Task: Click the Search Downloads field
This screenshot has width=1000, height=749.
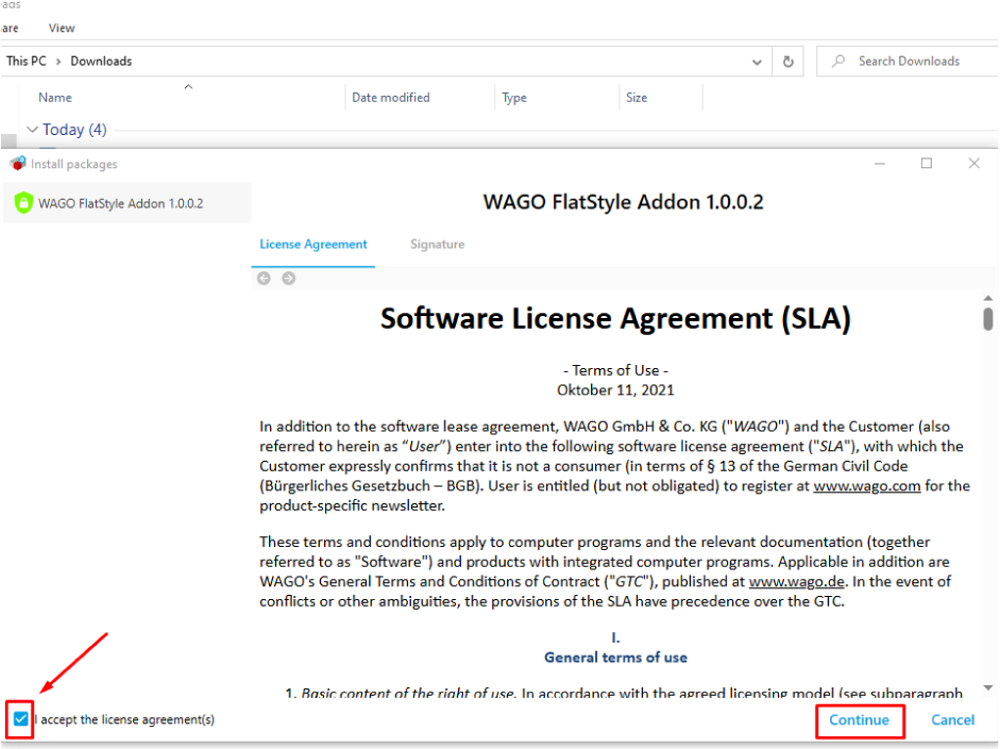Action: [x=909, y=61]
